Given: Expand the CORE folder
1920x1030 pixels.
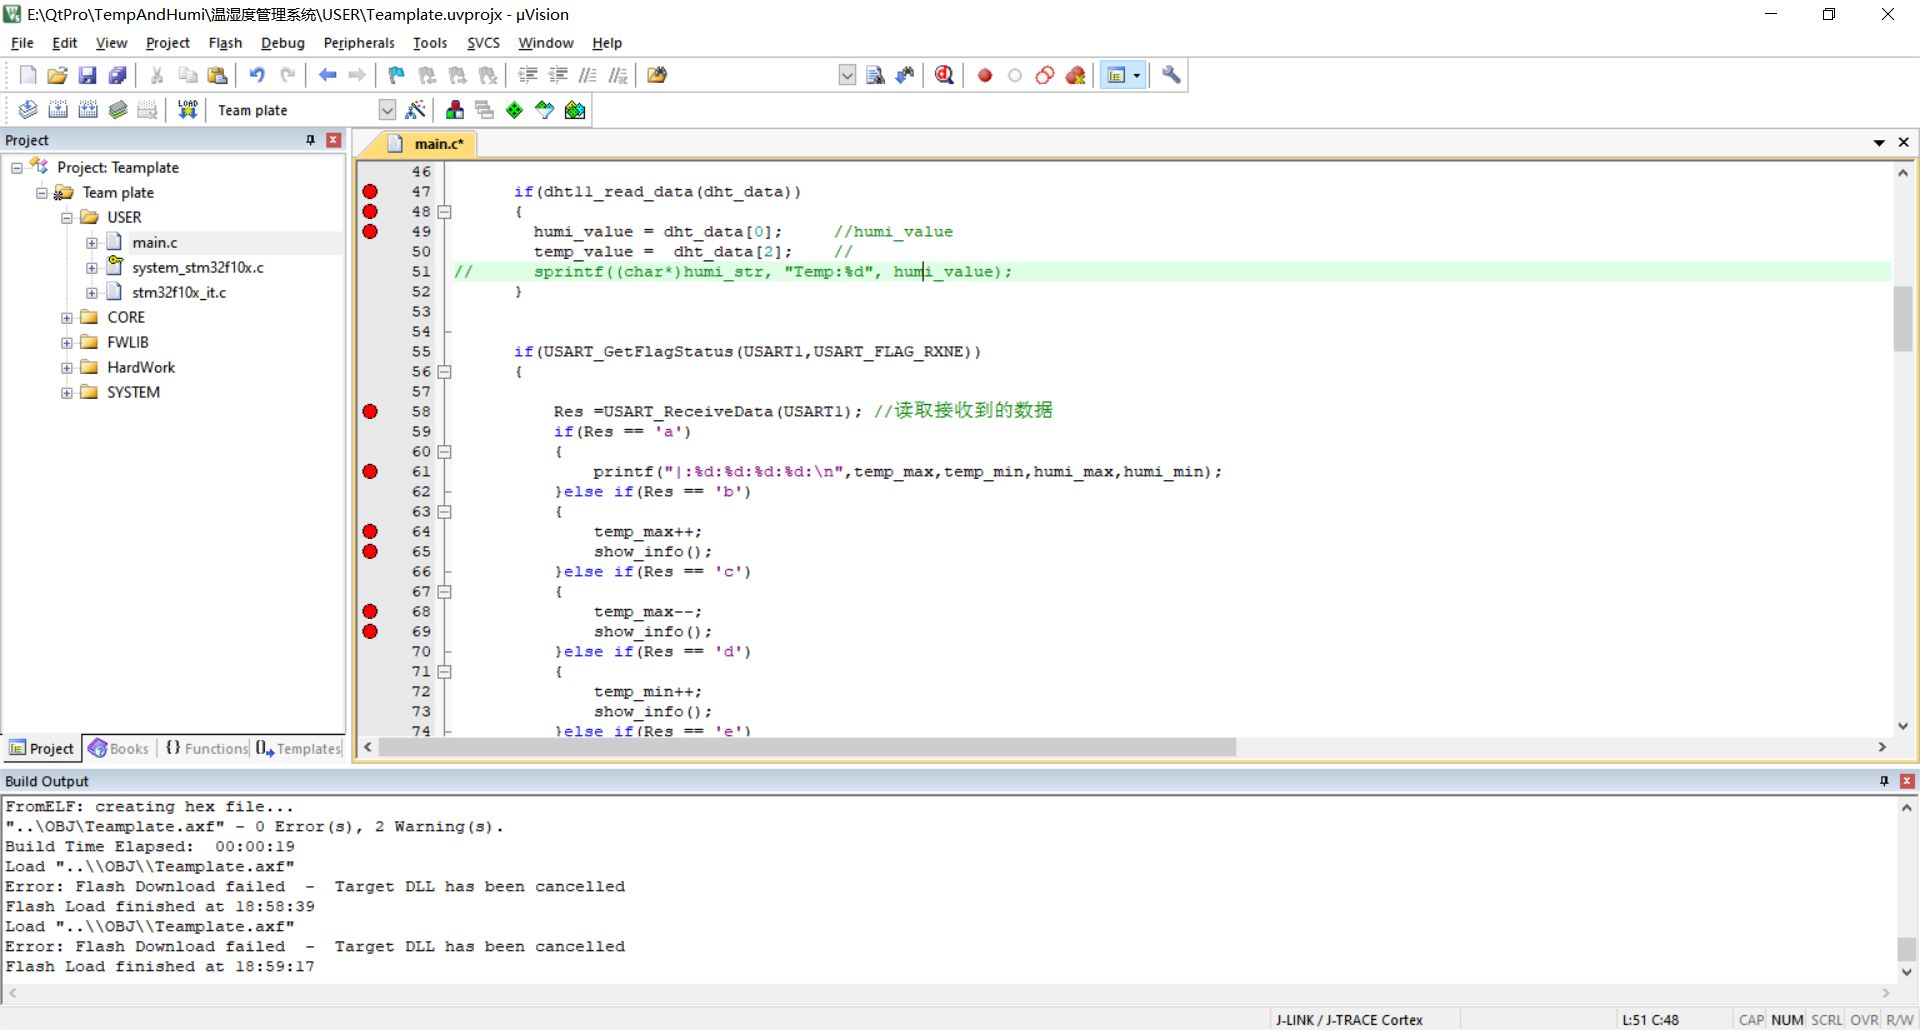Looking at the screenshot, I should coord(67,317).
